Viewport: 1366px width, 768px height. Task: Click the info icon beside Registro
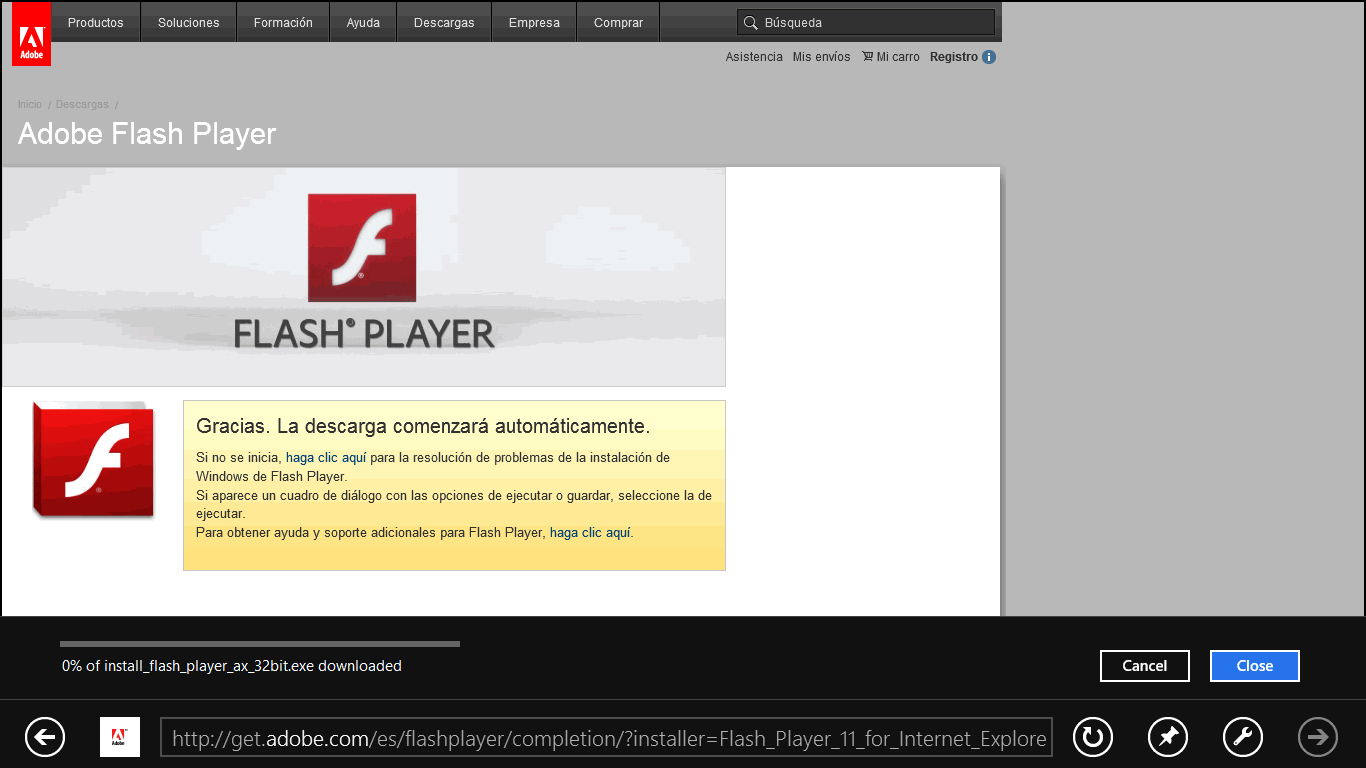pyautogui.click(x=989, y=57)
